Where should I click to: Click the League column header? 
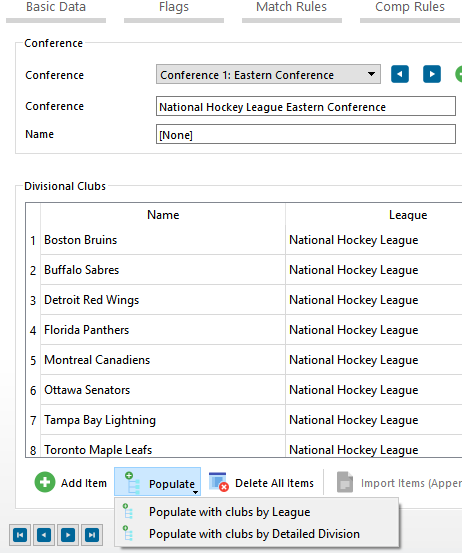(x=408, y=215)
